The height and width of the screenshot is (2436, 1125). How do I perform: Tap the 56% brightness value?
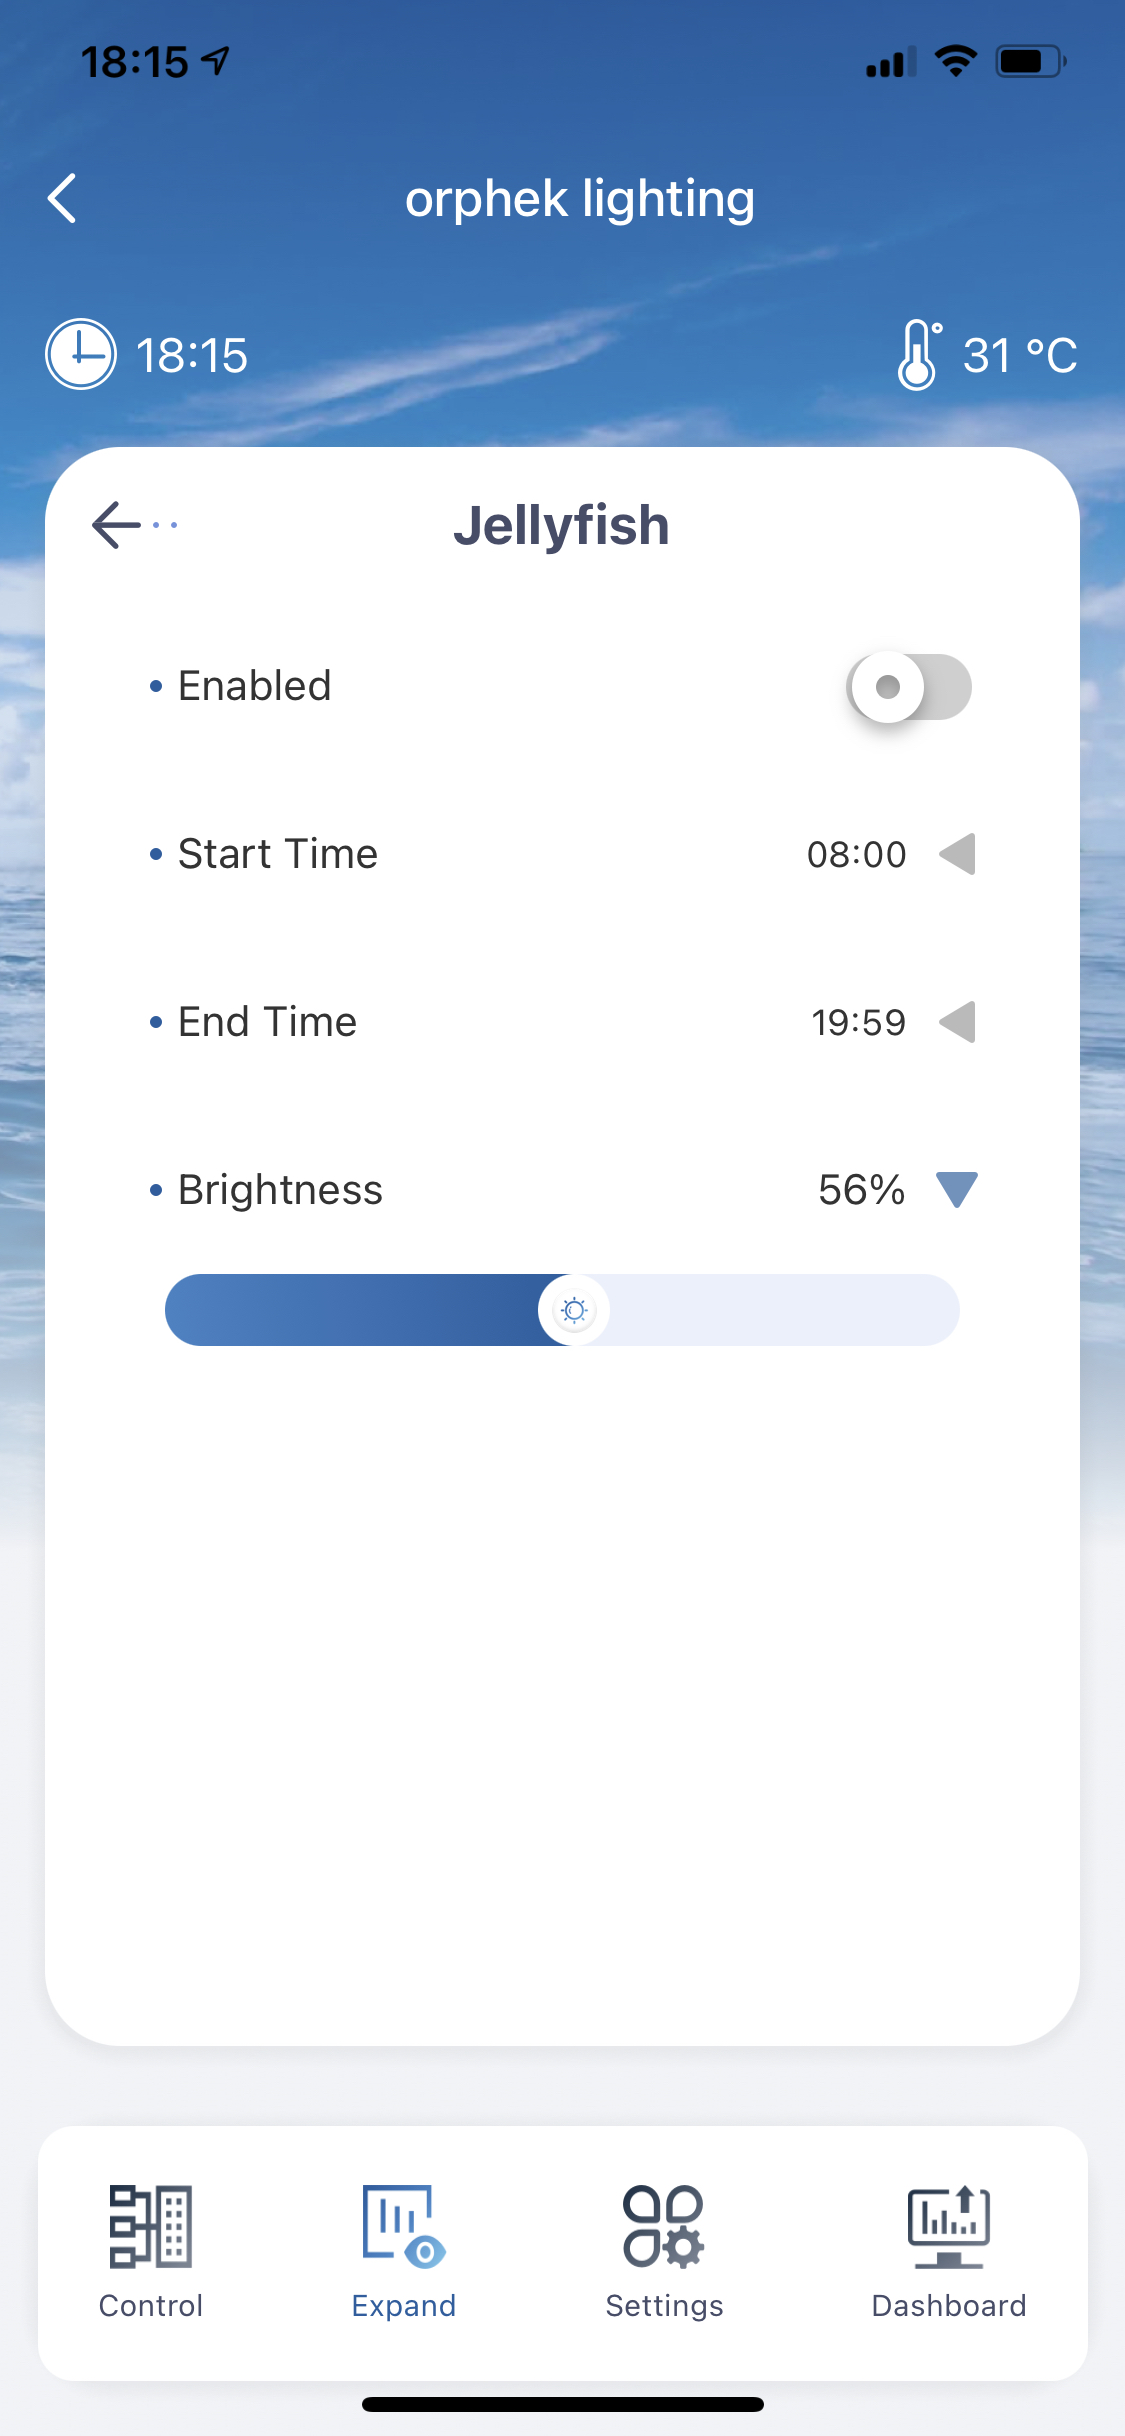pos(862,1190)
